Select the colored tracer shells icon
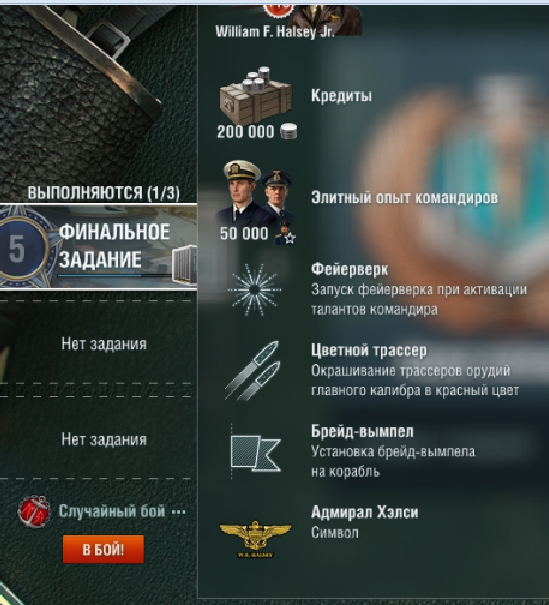Image resolution: width=549 pixels, height=605 pixels. [253, 370]
